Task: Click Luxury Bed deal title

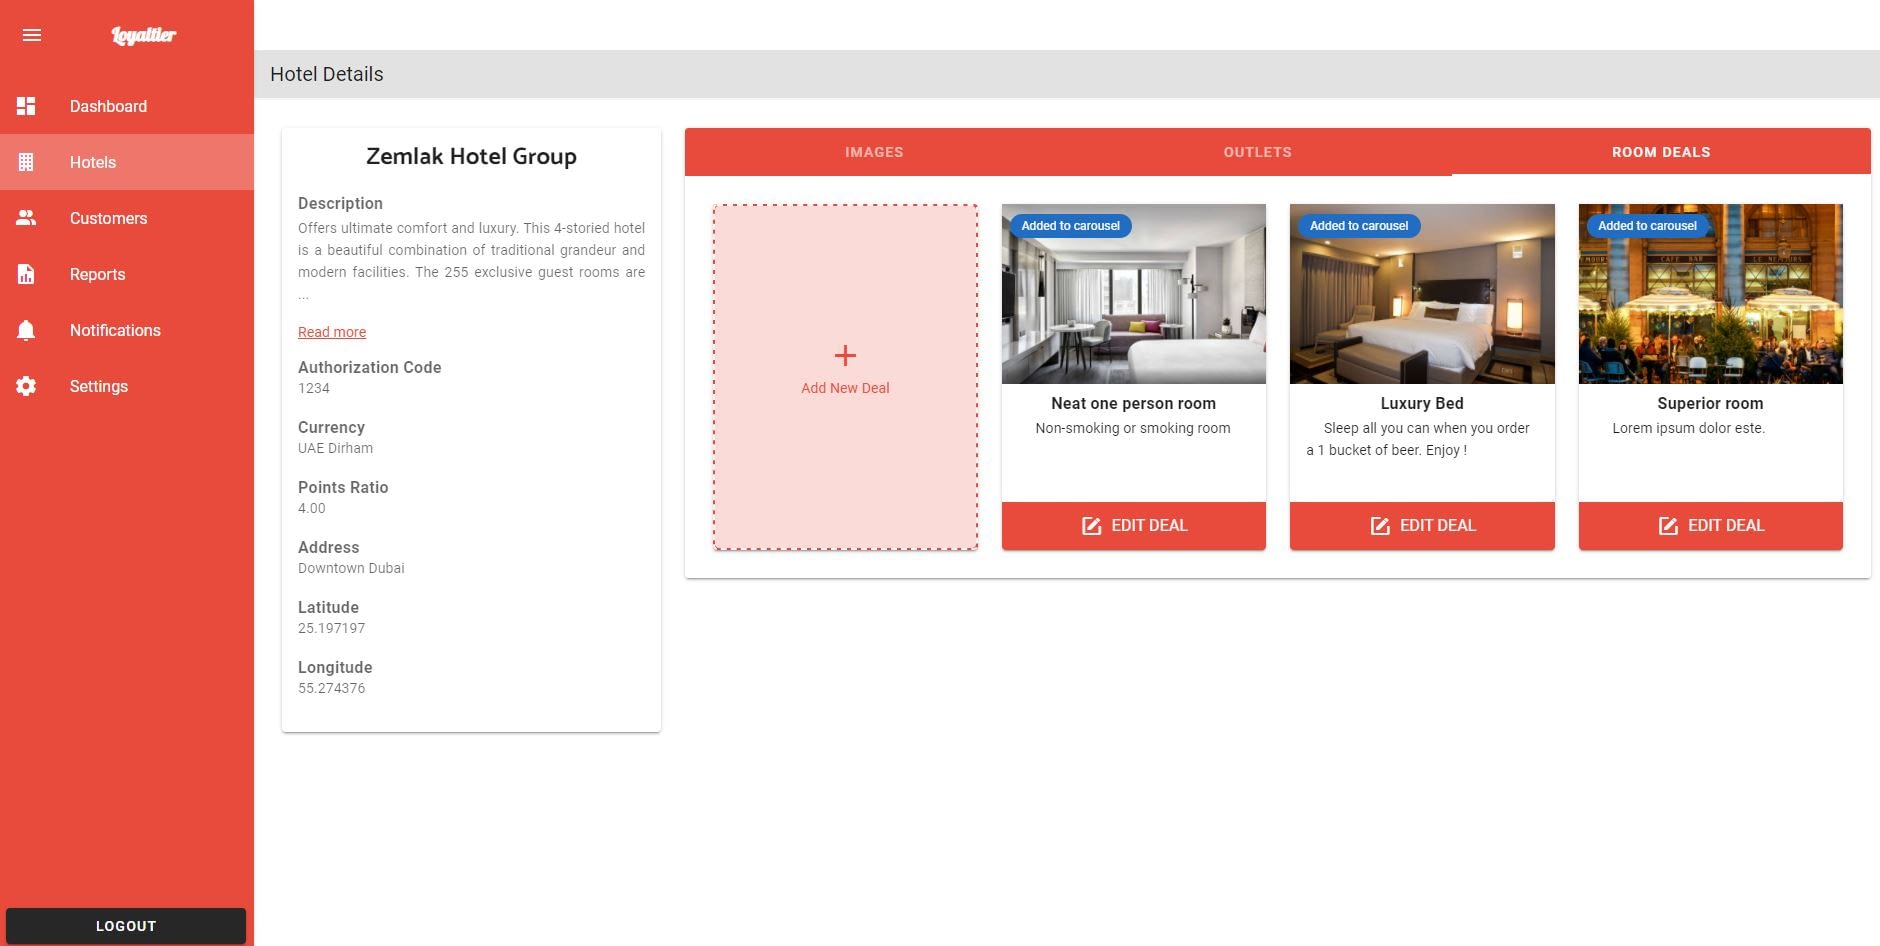Action: (1422, 403)
